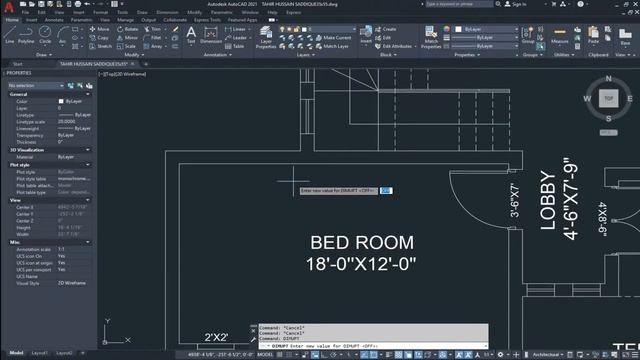Select the Line tool
Screen dimensions: 640x360
[9, 35]
